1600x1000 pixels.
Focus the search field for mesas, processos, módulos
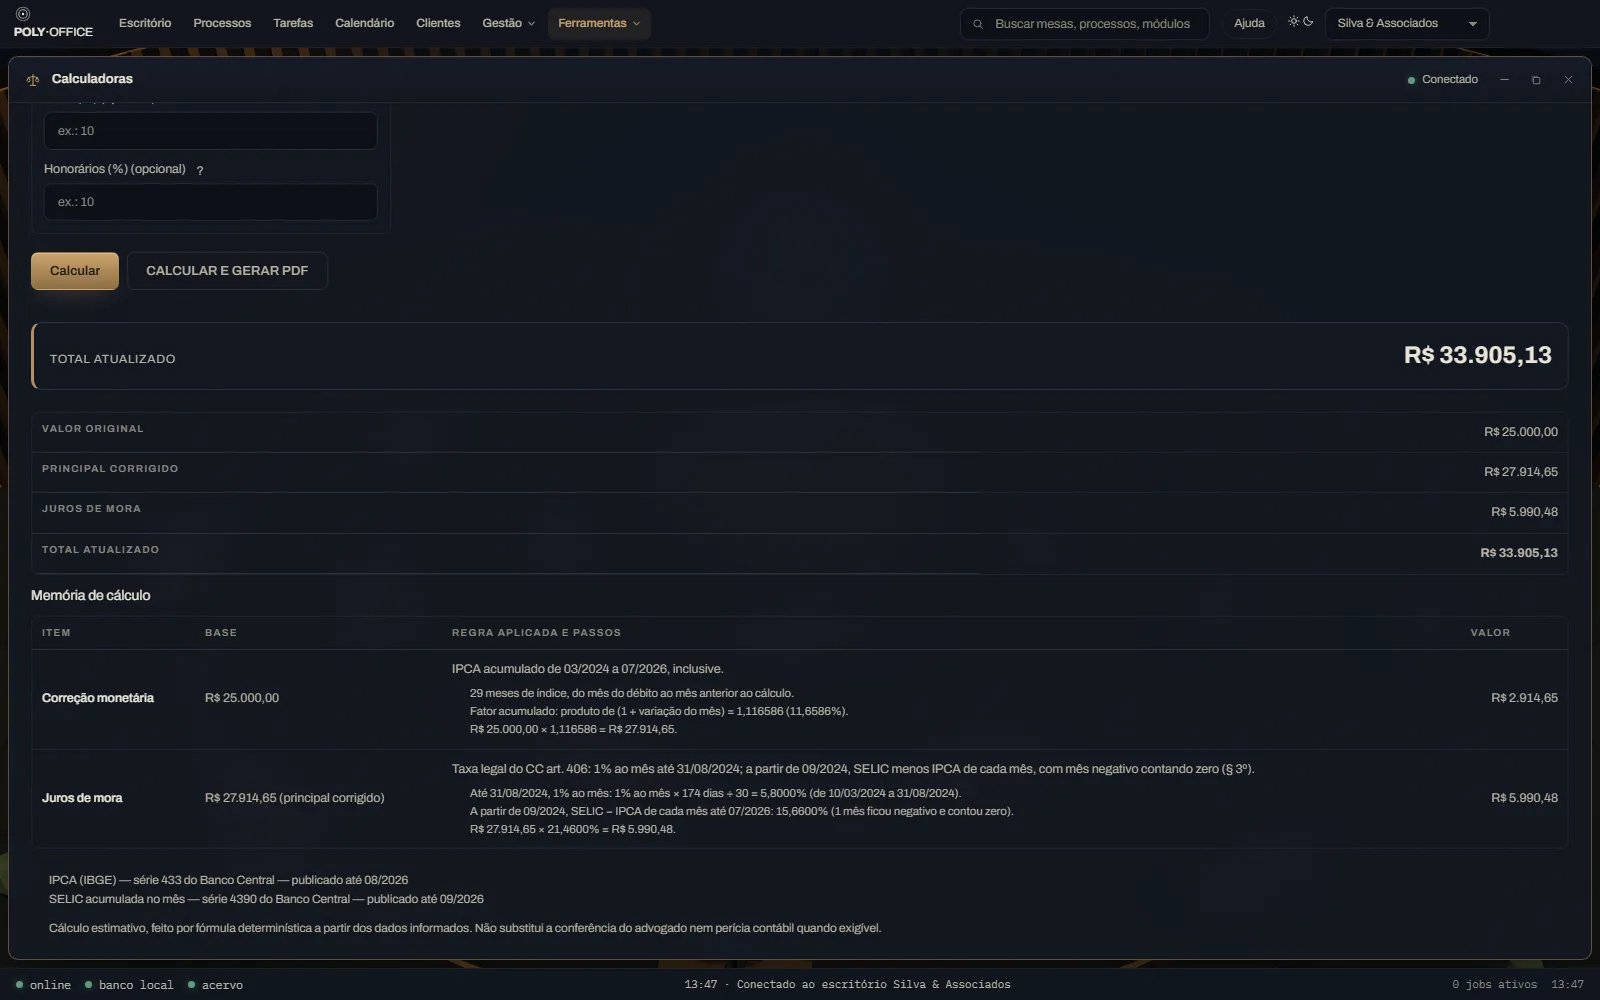click(x=1084, y=24)
